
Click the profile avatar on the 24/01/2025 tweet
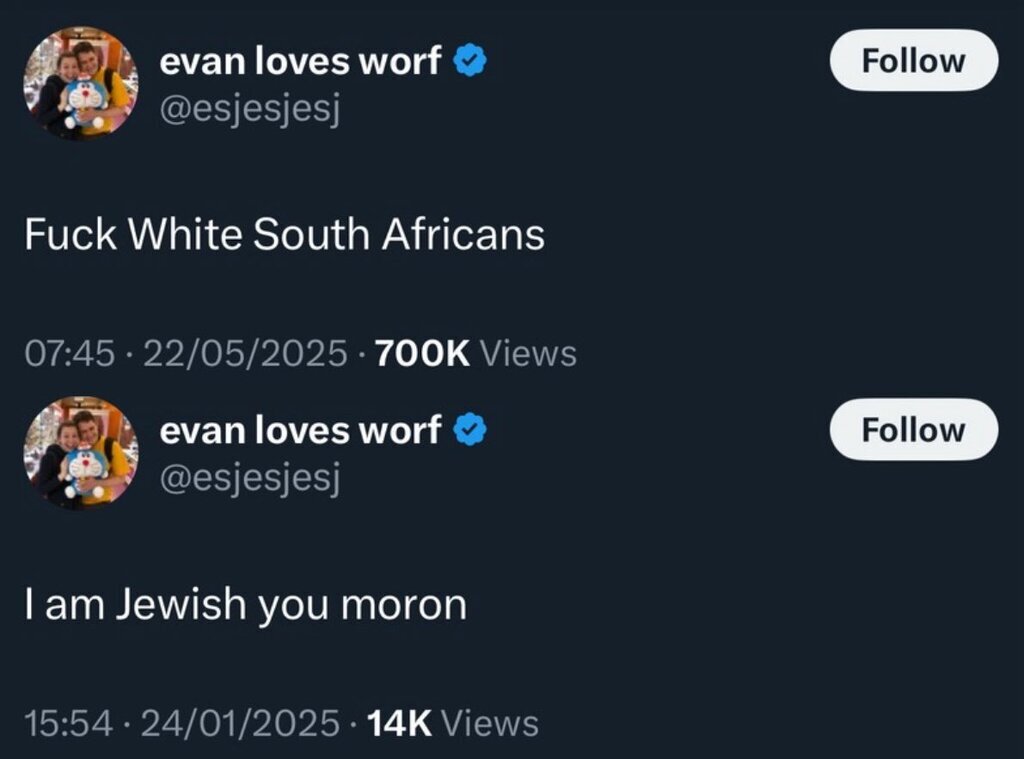point(81,451)
